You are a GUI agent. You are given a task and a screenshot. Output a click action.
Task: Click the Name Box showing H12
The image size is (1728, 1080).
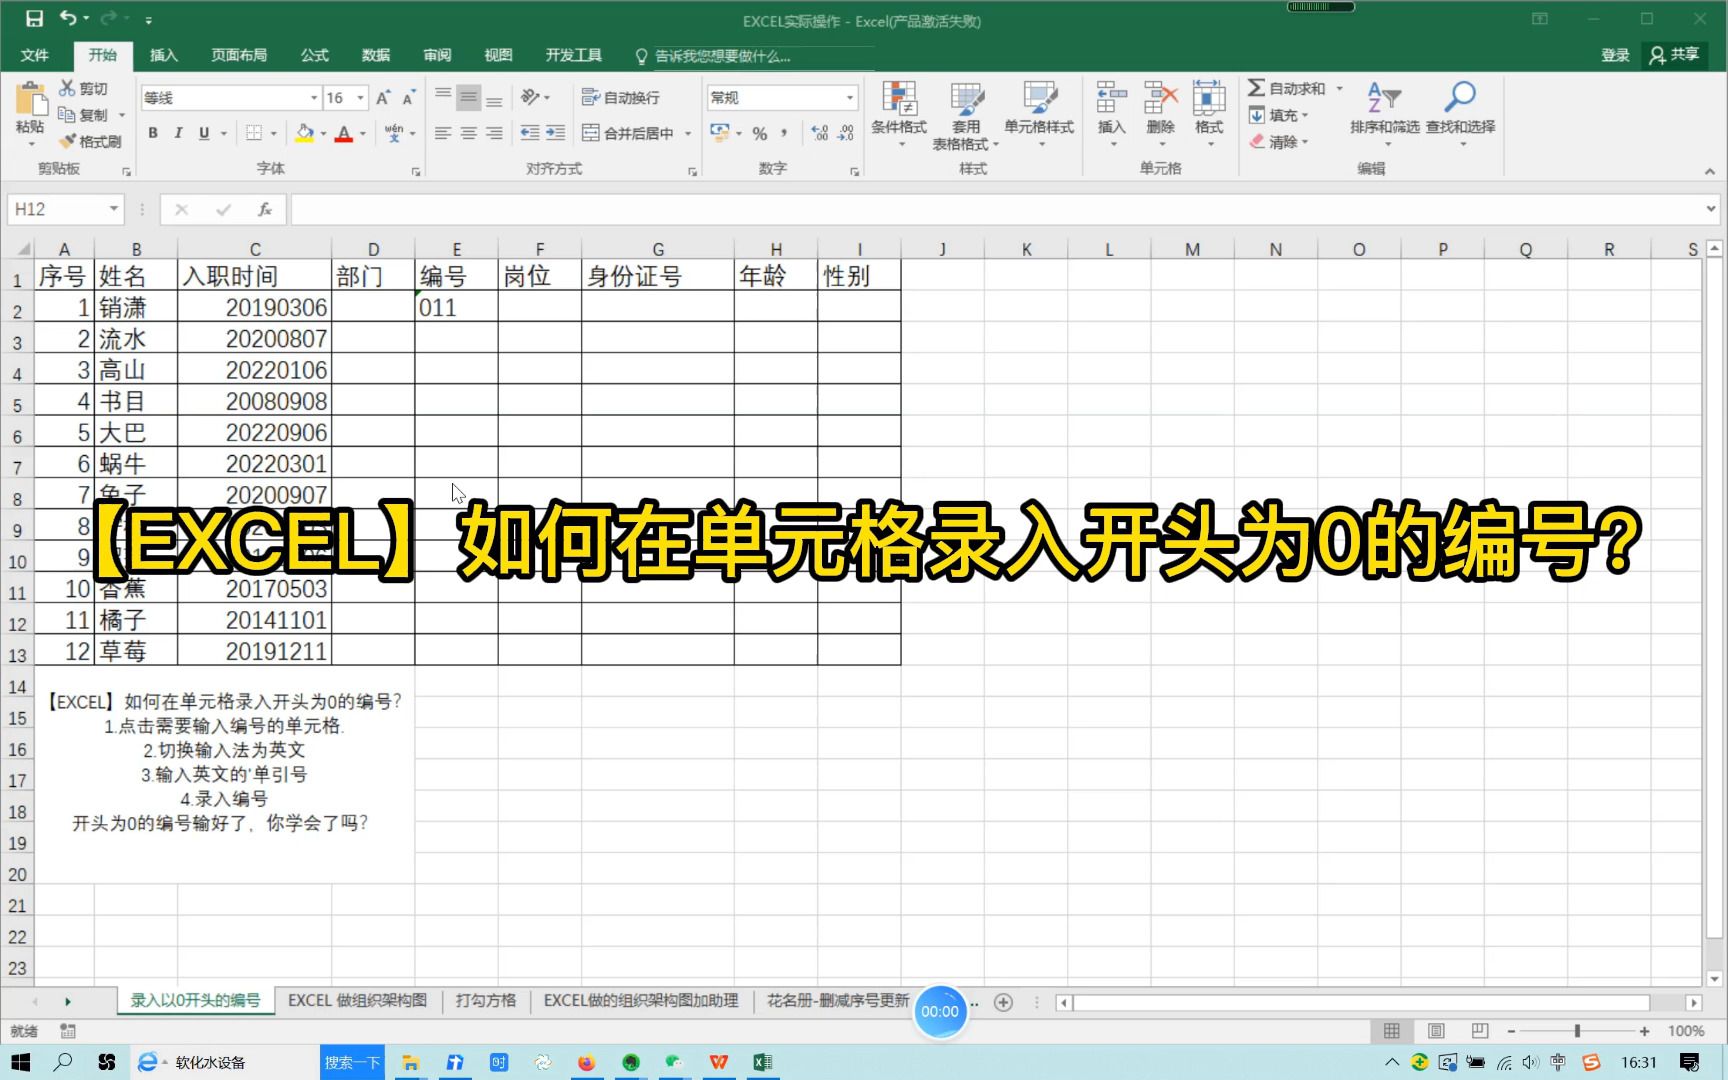[x=57, y=208]
